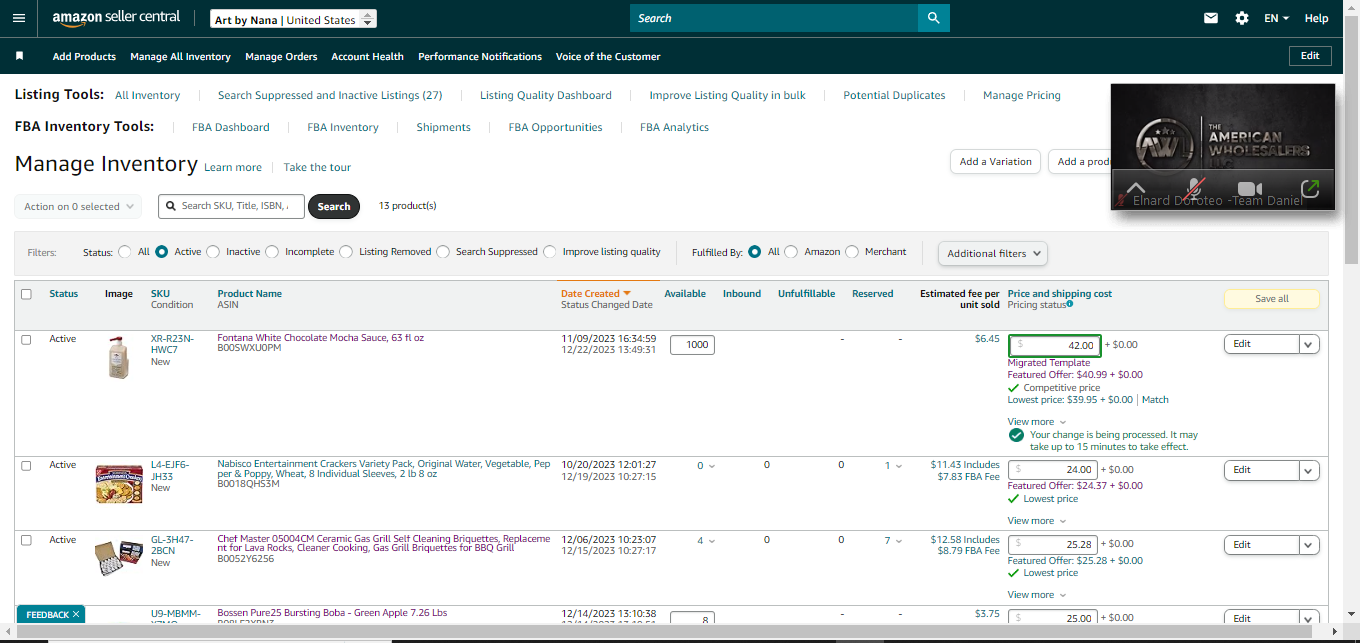Focus the Search SKU, Title, ISBN field
This screenshot has height=643, width=1360.
[x=231, y=206]
